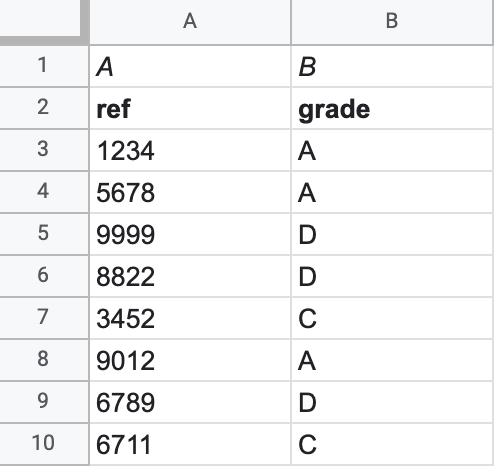This screenshot has height=466, width=494.
Task: Select row 5 header
Action: [x=44, y=234]
